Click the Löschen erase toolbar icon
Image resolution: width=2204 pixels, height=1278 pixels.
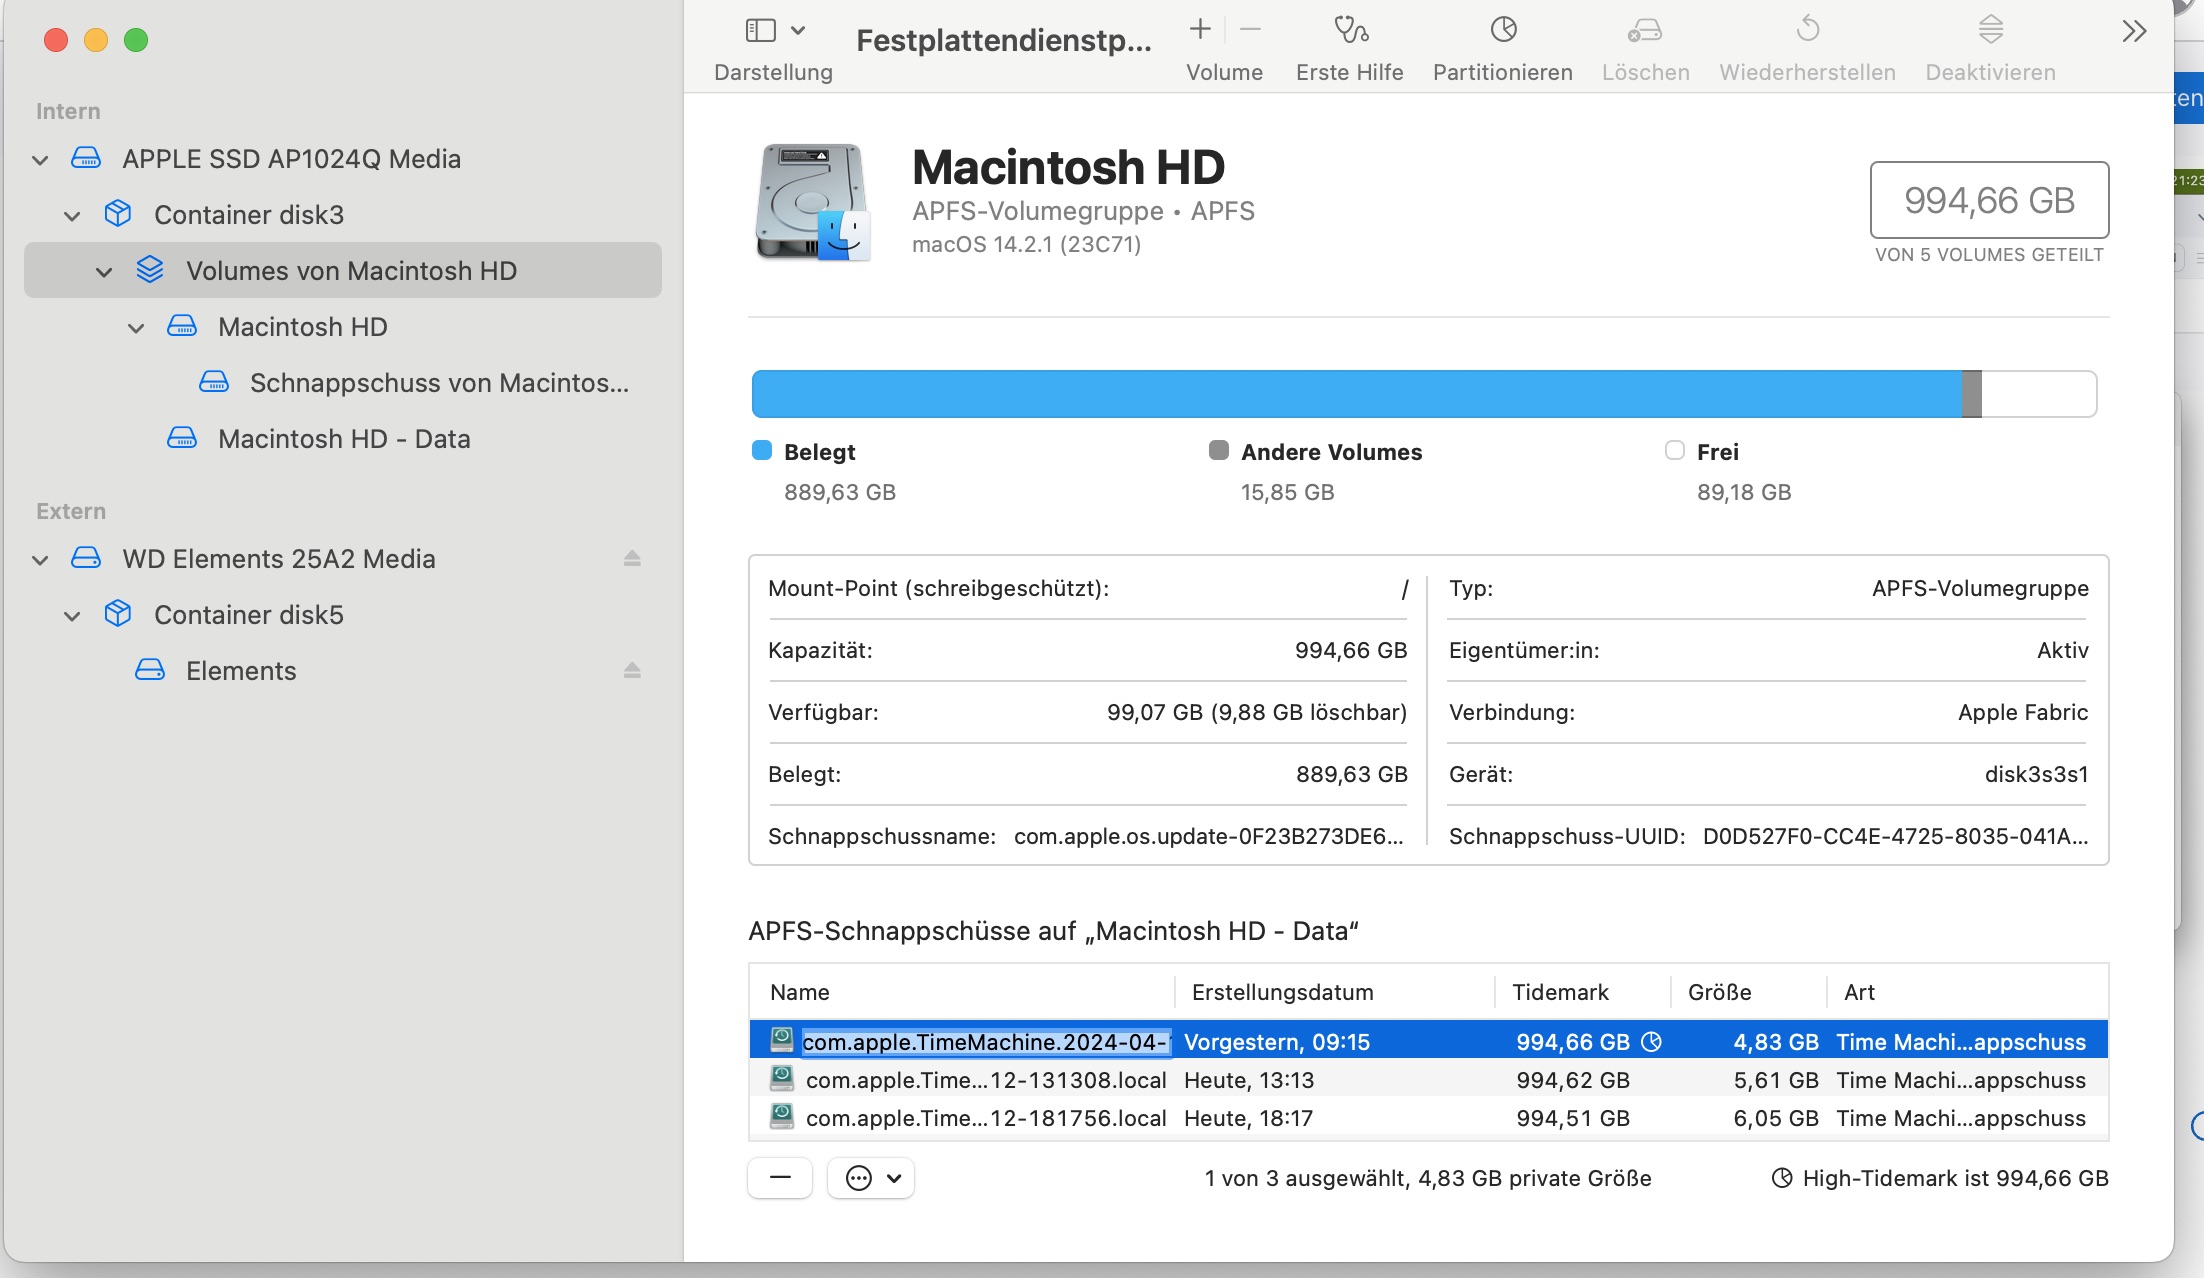click(x=1645, y=31)
